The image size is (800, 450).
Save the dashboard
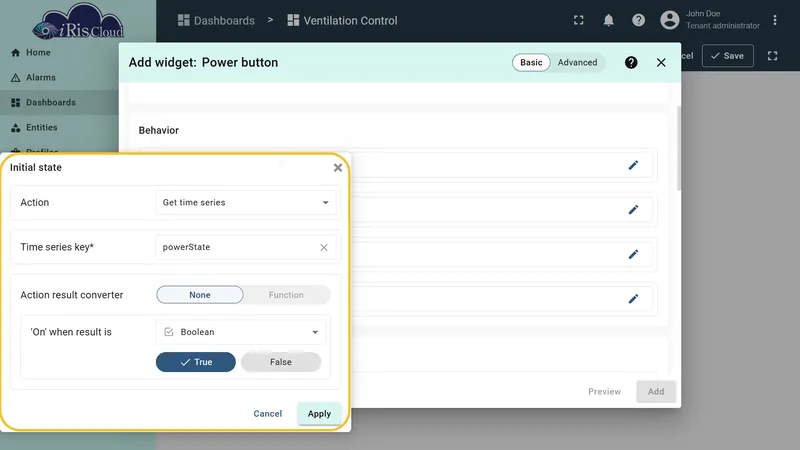click(x=728, y=56)
